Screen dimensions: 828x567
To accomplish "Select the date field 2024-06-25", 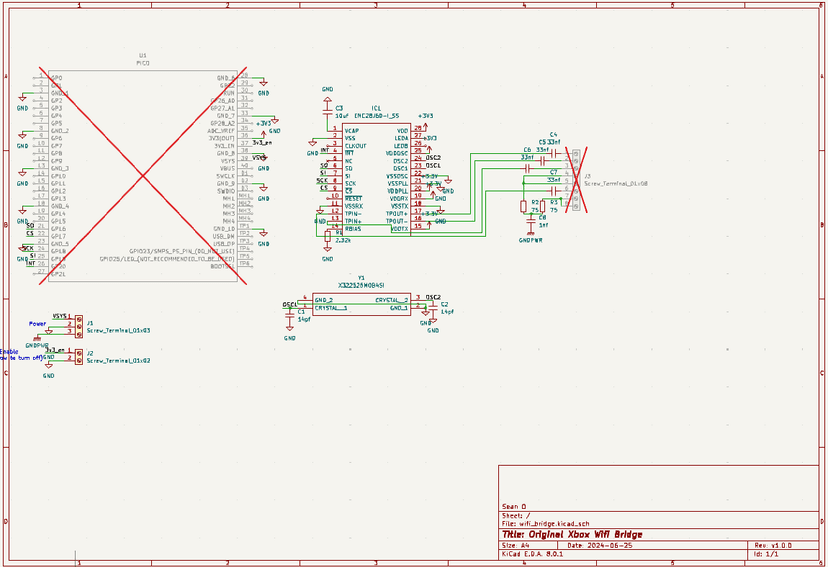I will pos(592,546).
